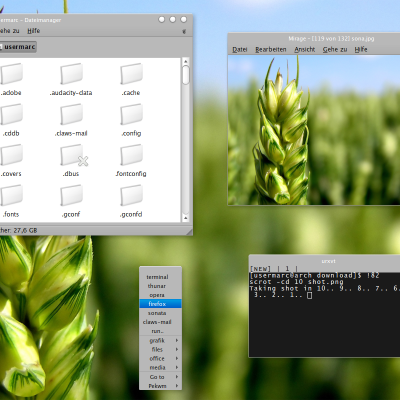Click the wheat image in Mirage
This screenshot has height=400, width=400.
pos(314,130)
